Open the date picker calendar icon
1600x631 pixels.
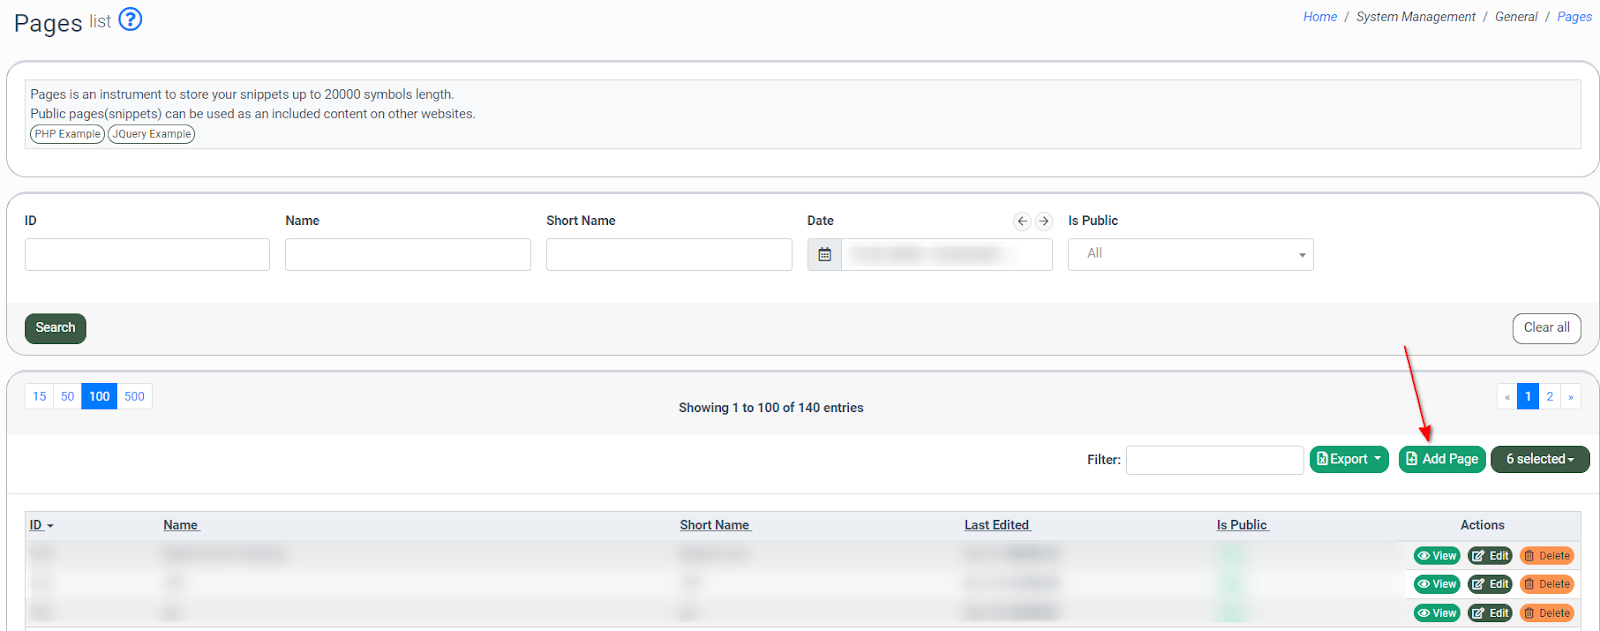pyautogui.click(x=824, y=255)
